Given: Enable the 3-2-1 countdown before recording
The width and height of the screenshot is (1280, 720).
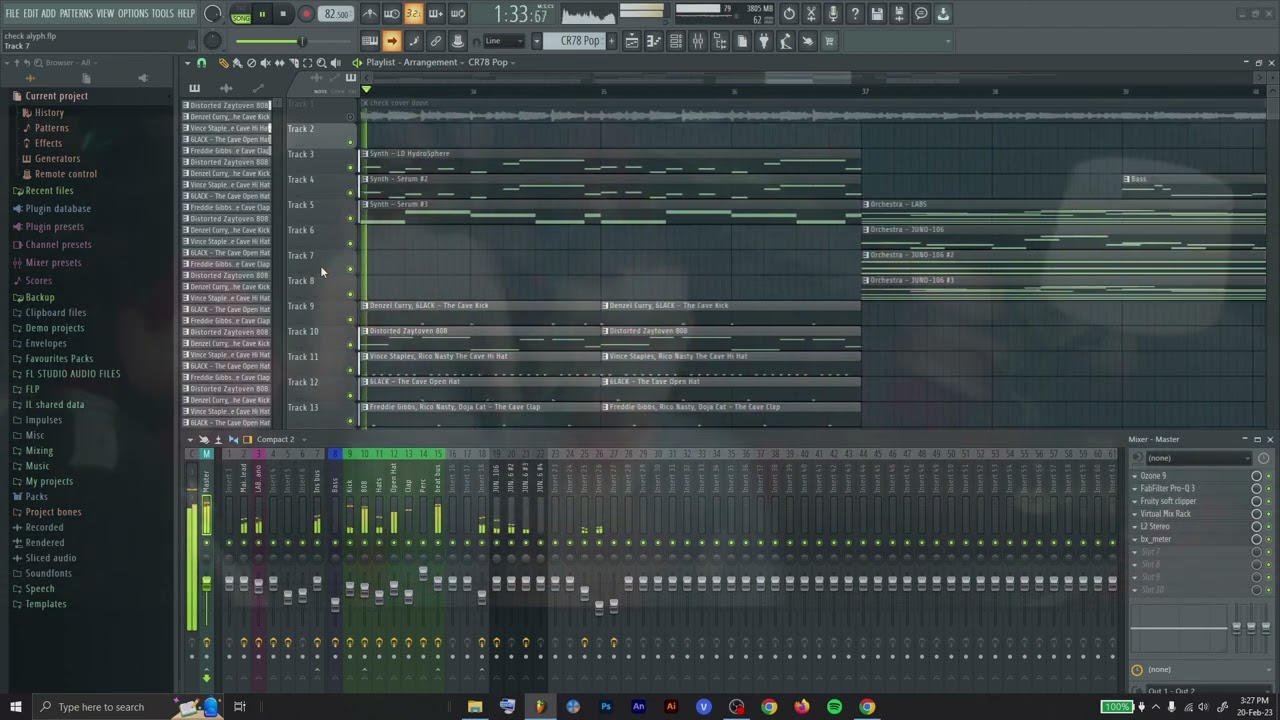Looking at the screenshot, I should pos(414,14).
